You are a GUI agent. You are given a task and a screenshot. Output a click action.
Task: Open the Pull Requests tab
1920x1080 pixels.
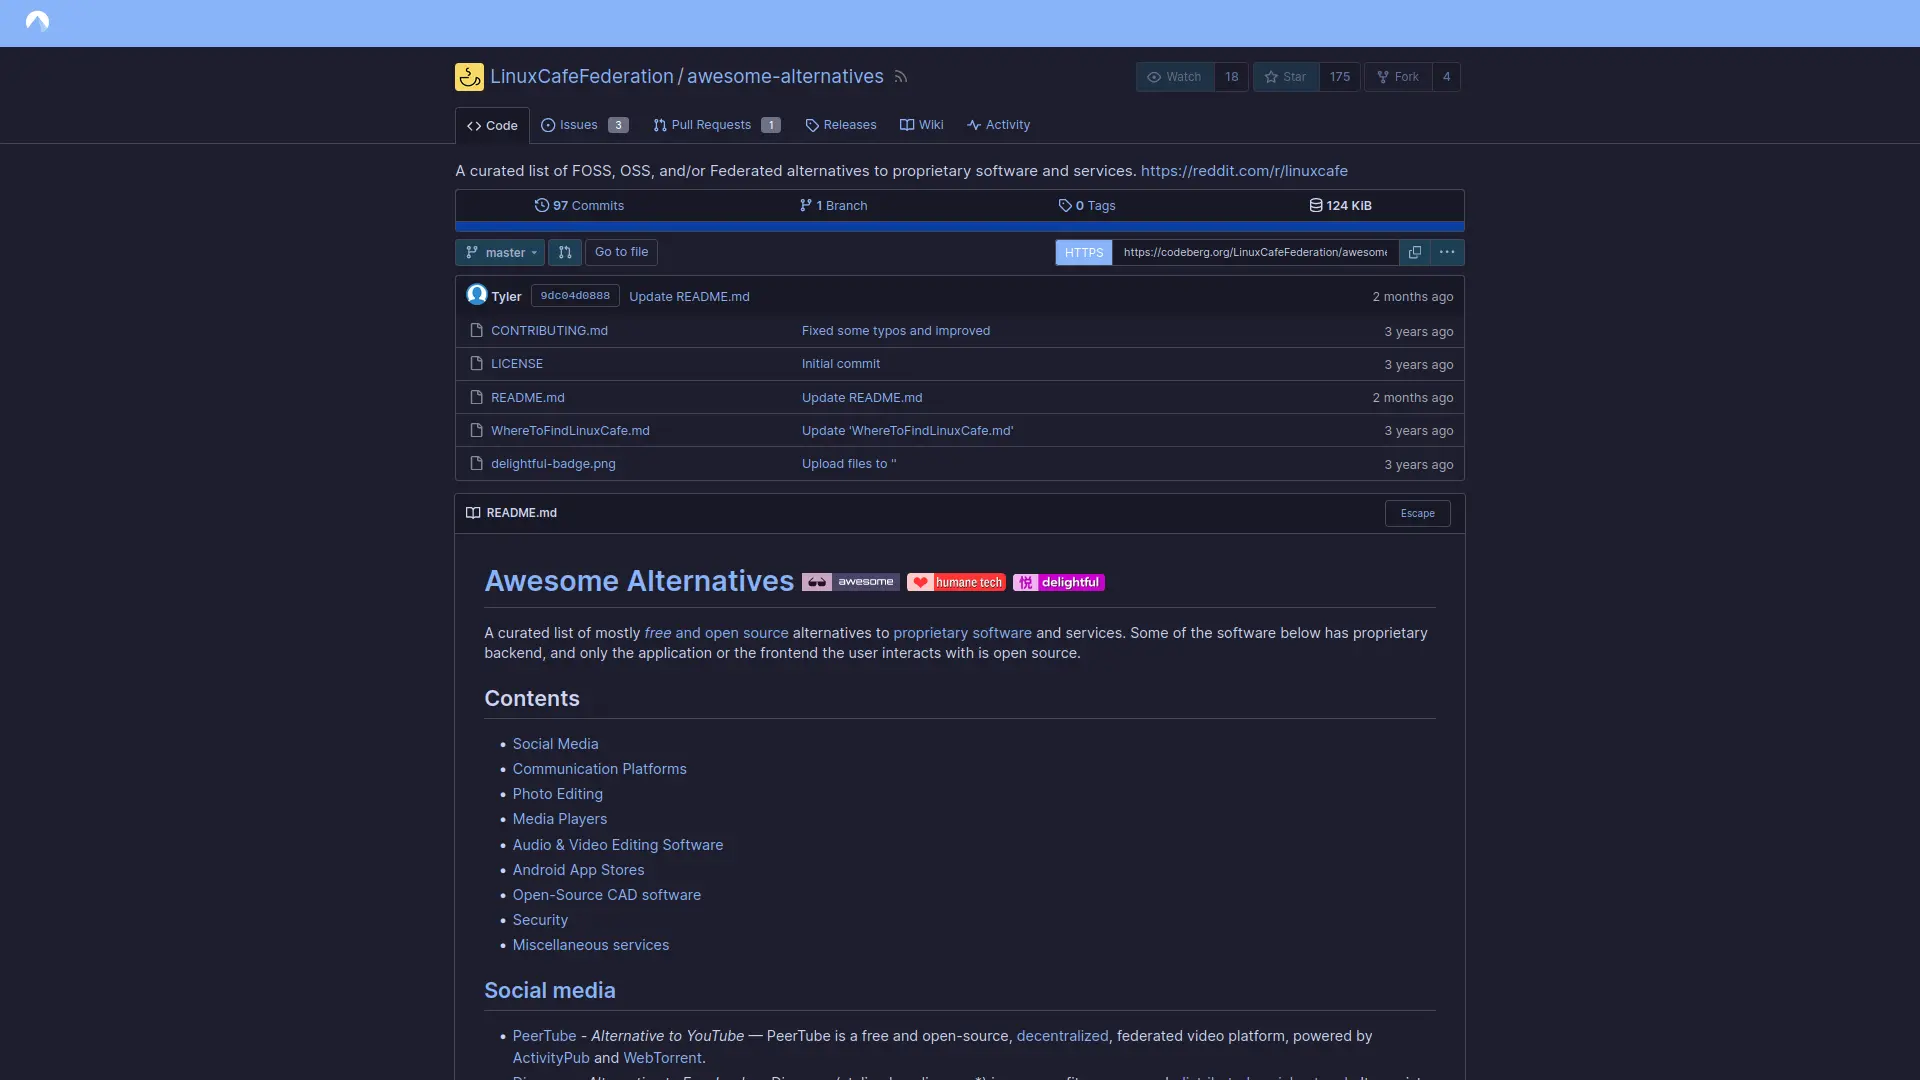click(716, 125)
